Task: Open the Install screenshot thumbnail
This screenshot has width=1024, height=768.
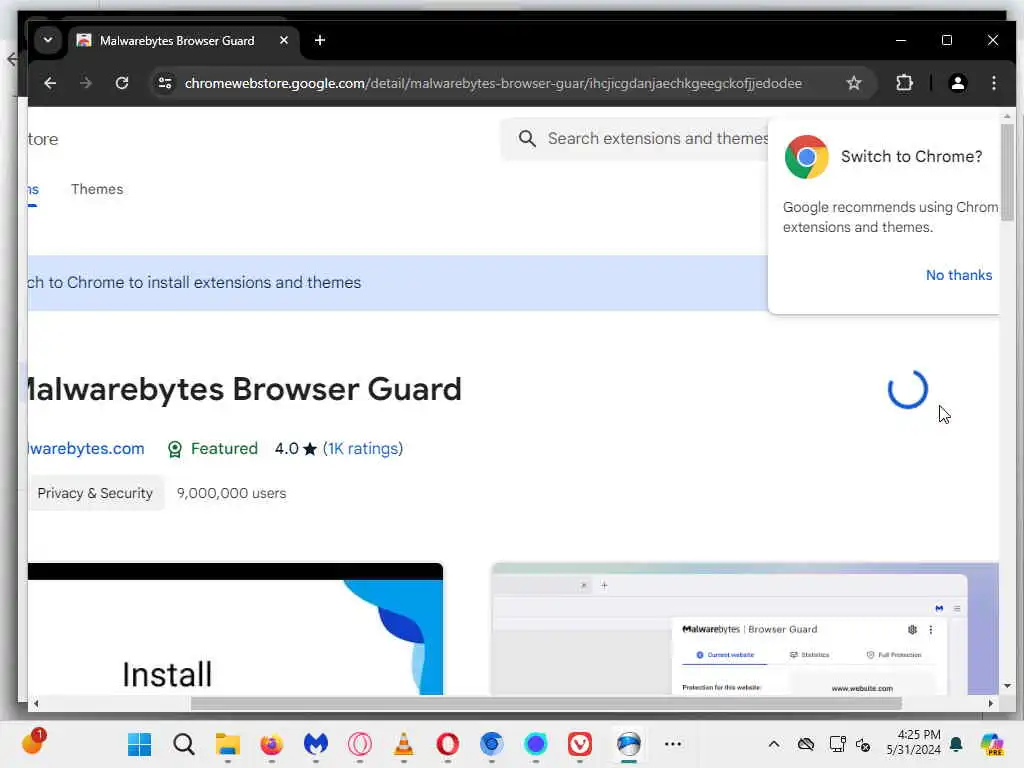Action: pos(235,629)
